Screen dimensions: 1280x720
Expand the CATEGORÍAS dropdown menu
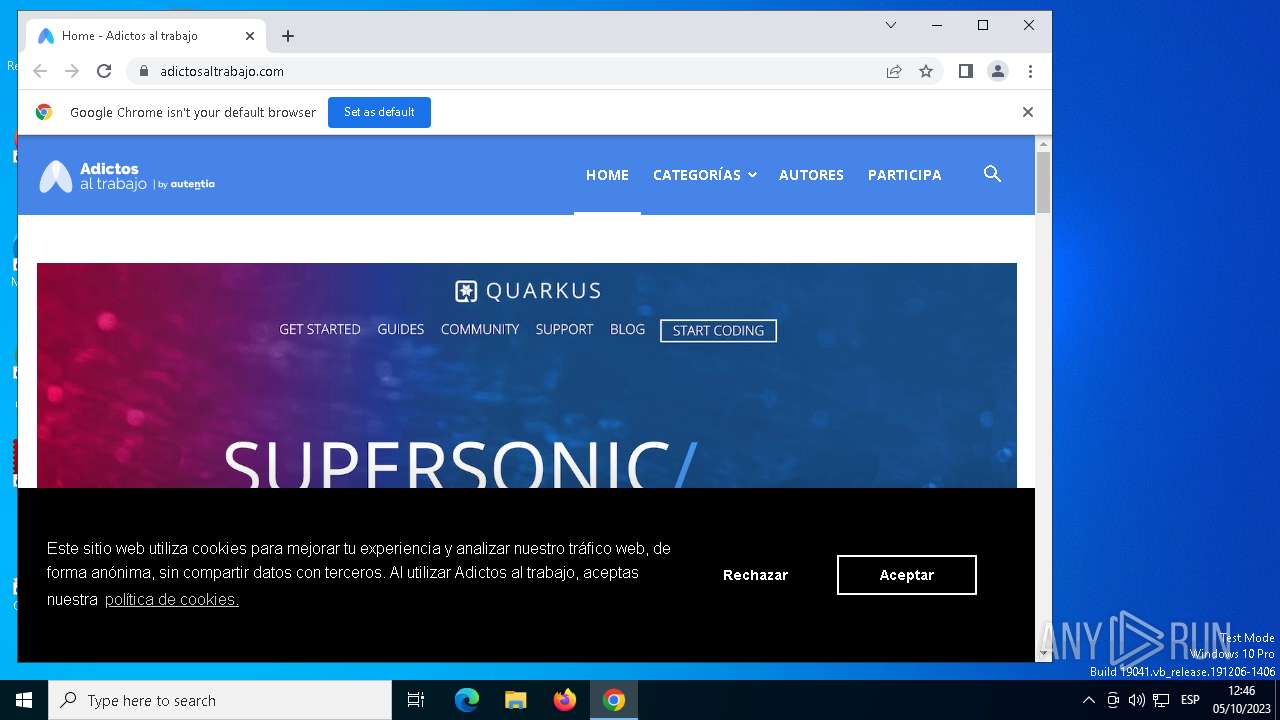pyautogui.click(x=705, y=175)
